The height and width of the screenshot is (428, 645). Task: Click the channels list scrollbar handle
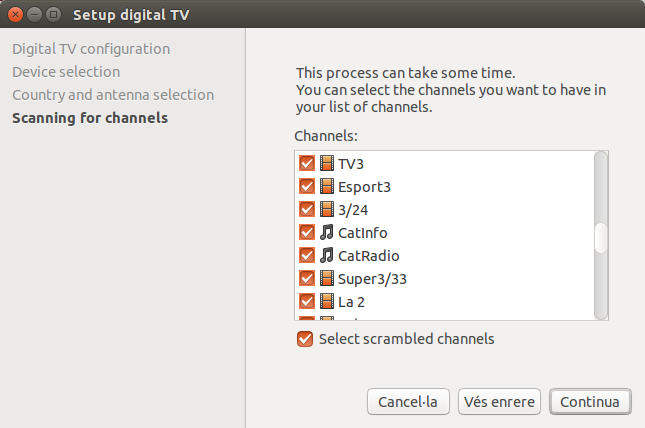[x=601, y=239]
